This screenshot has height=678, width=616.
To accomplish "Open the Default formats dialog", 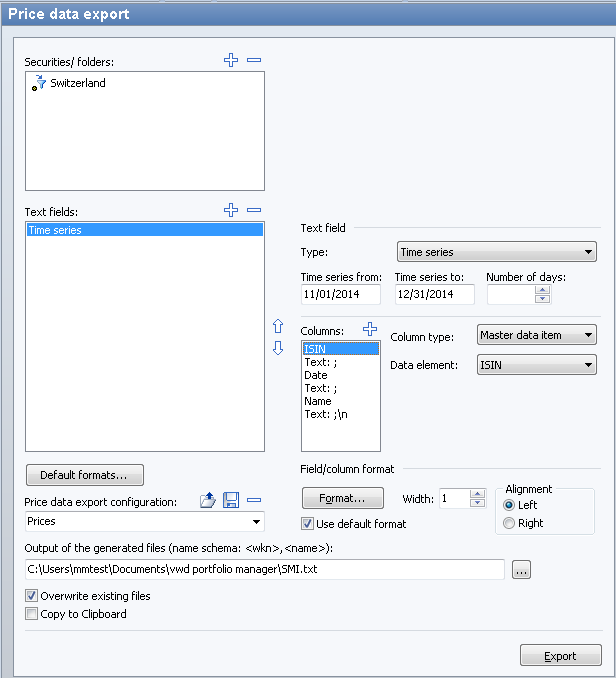I will point(84,475).
